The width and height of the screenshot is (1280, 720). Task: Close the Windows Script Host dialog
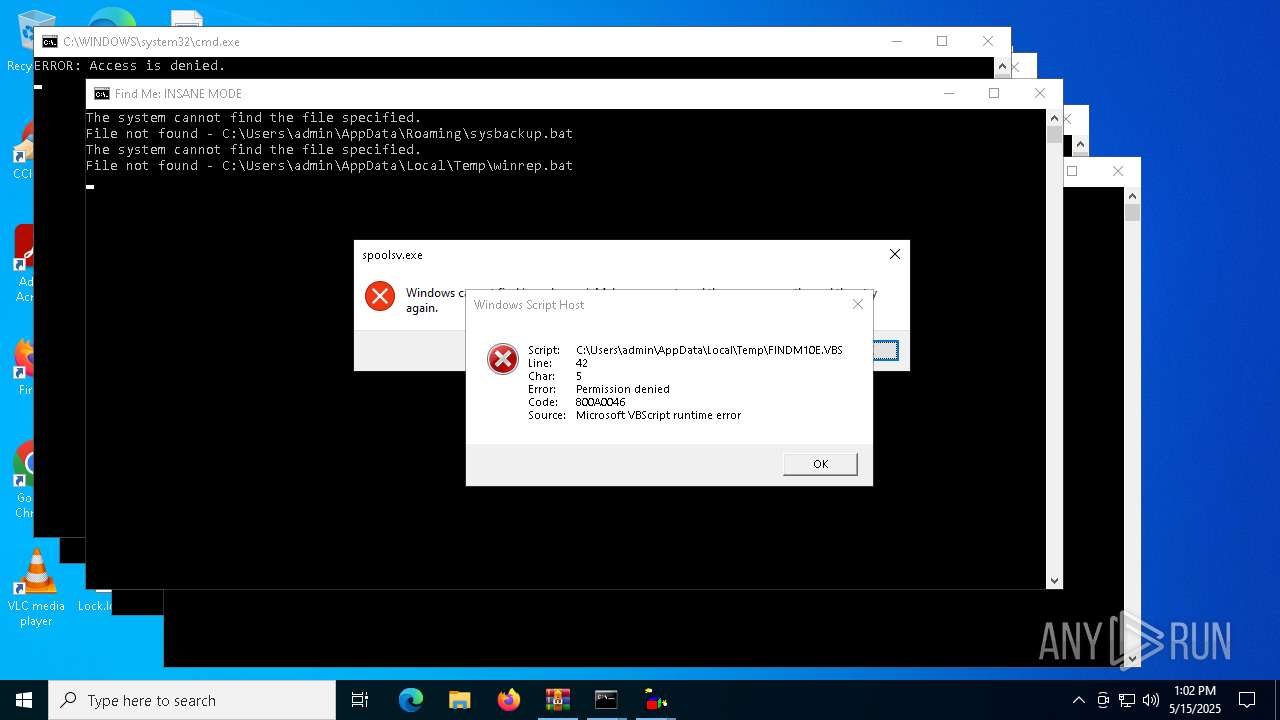click(x=857, y=304)
